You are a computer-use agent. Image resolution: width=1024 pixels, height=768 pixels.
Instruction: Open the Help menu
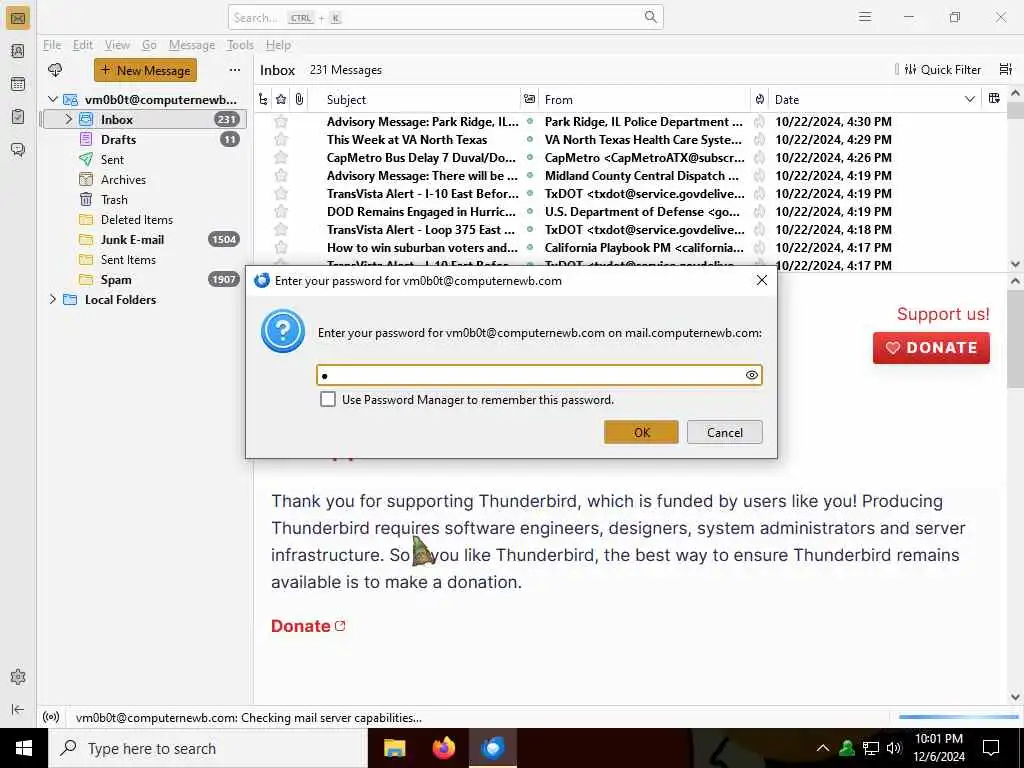tap(278, 45)
